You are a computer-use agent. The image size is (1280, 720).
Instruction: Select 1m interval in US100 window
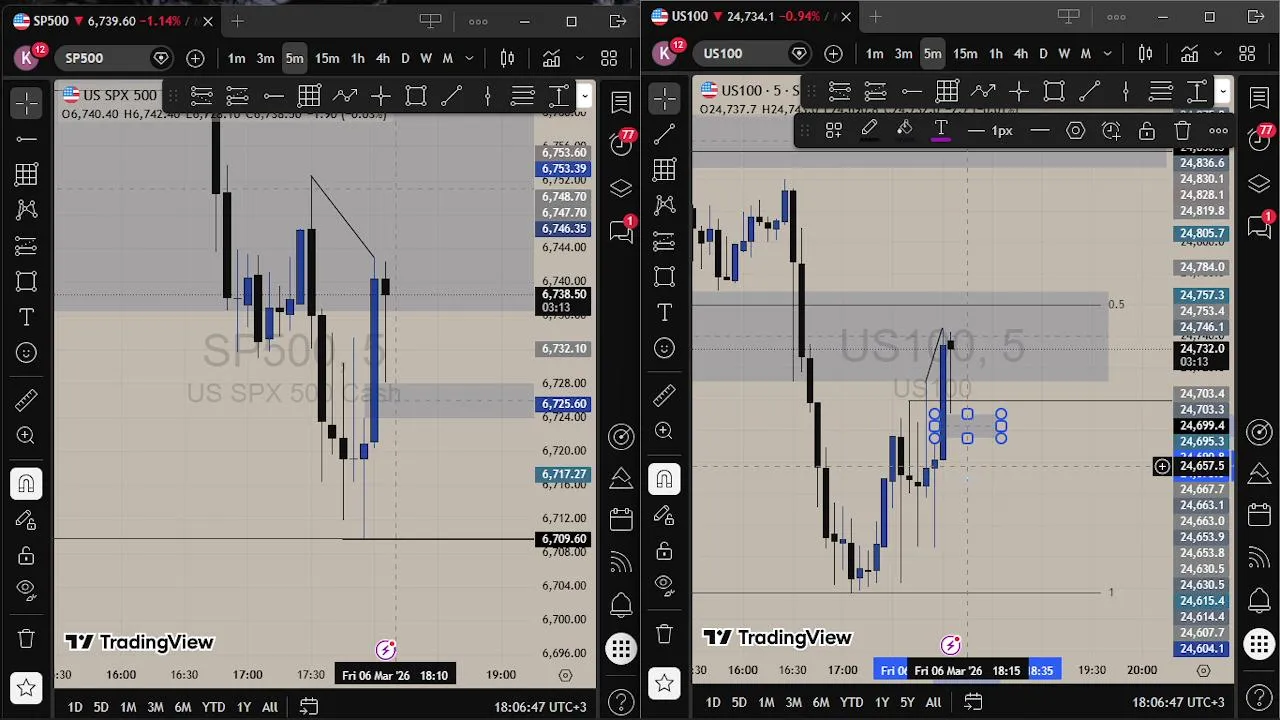pyautogui.click(x=874, y=54)
